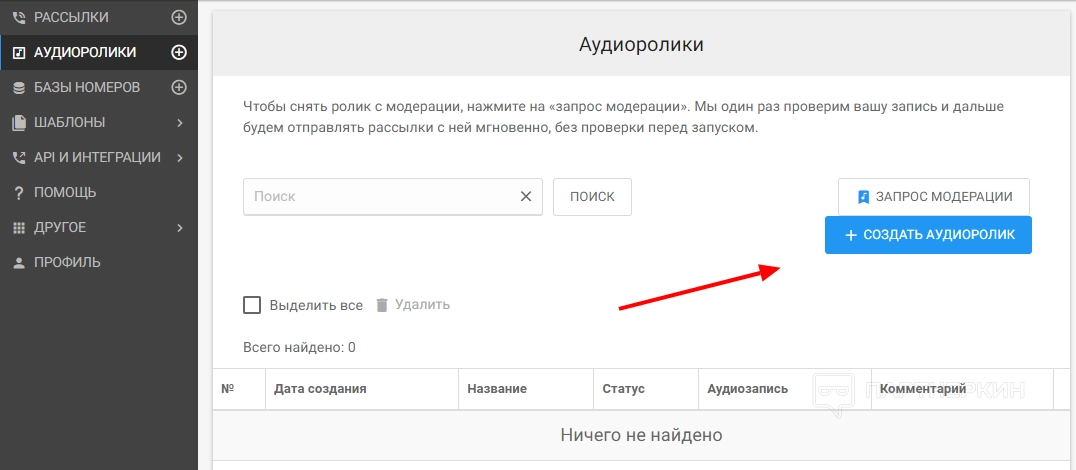Click the Поиск search button
1076x470 pixels.
(592, 197)
